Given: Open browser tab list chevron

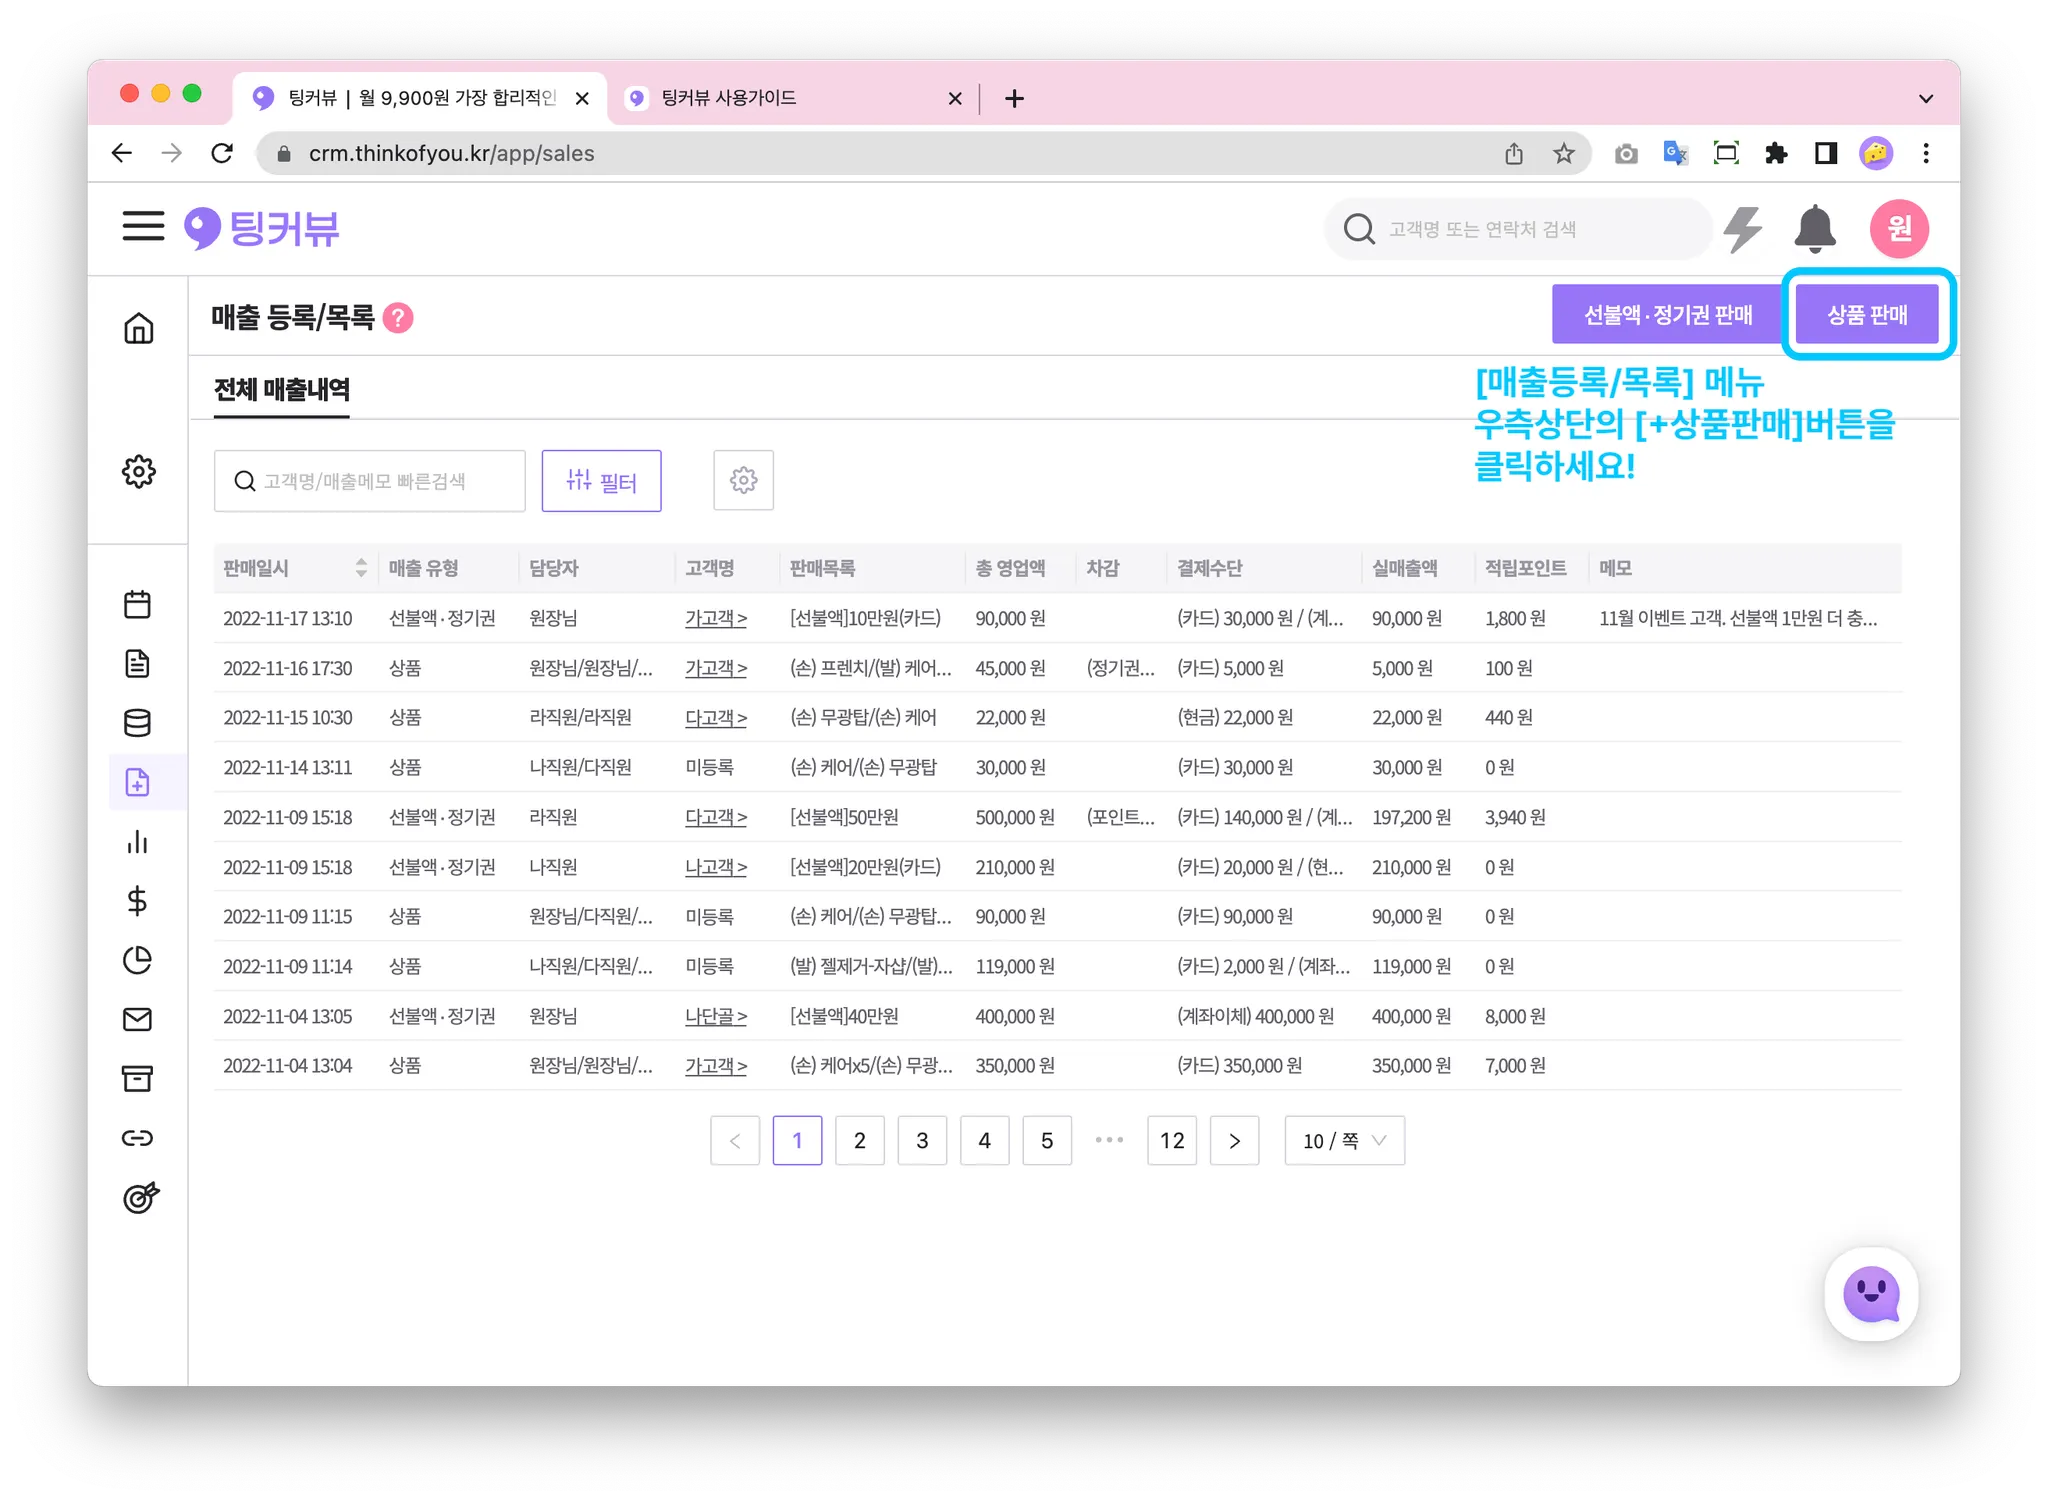Looking at the screenshot, I should 1926,98.
